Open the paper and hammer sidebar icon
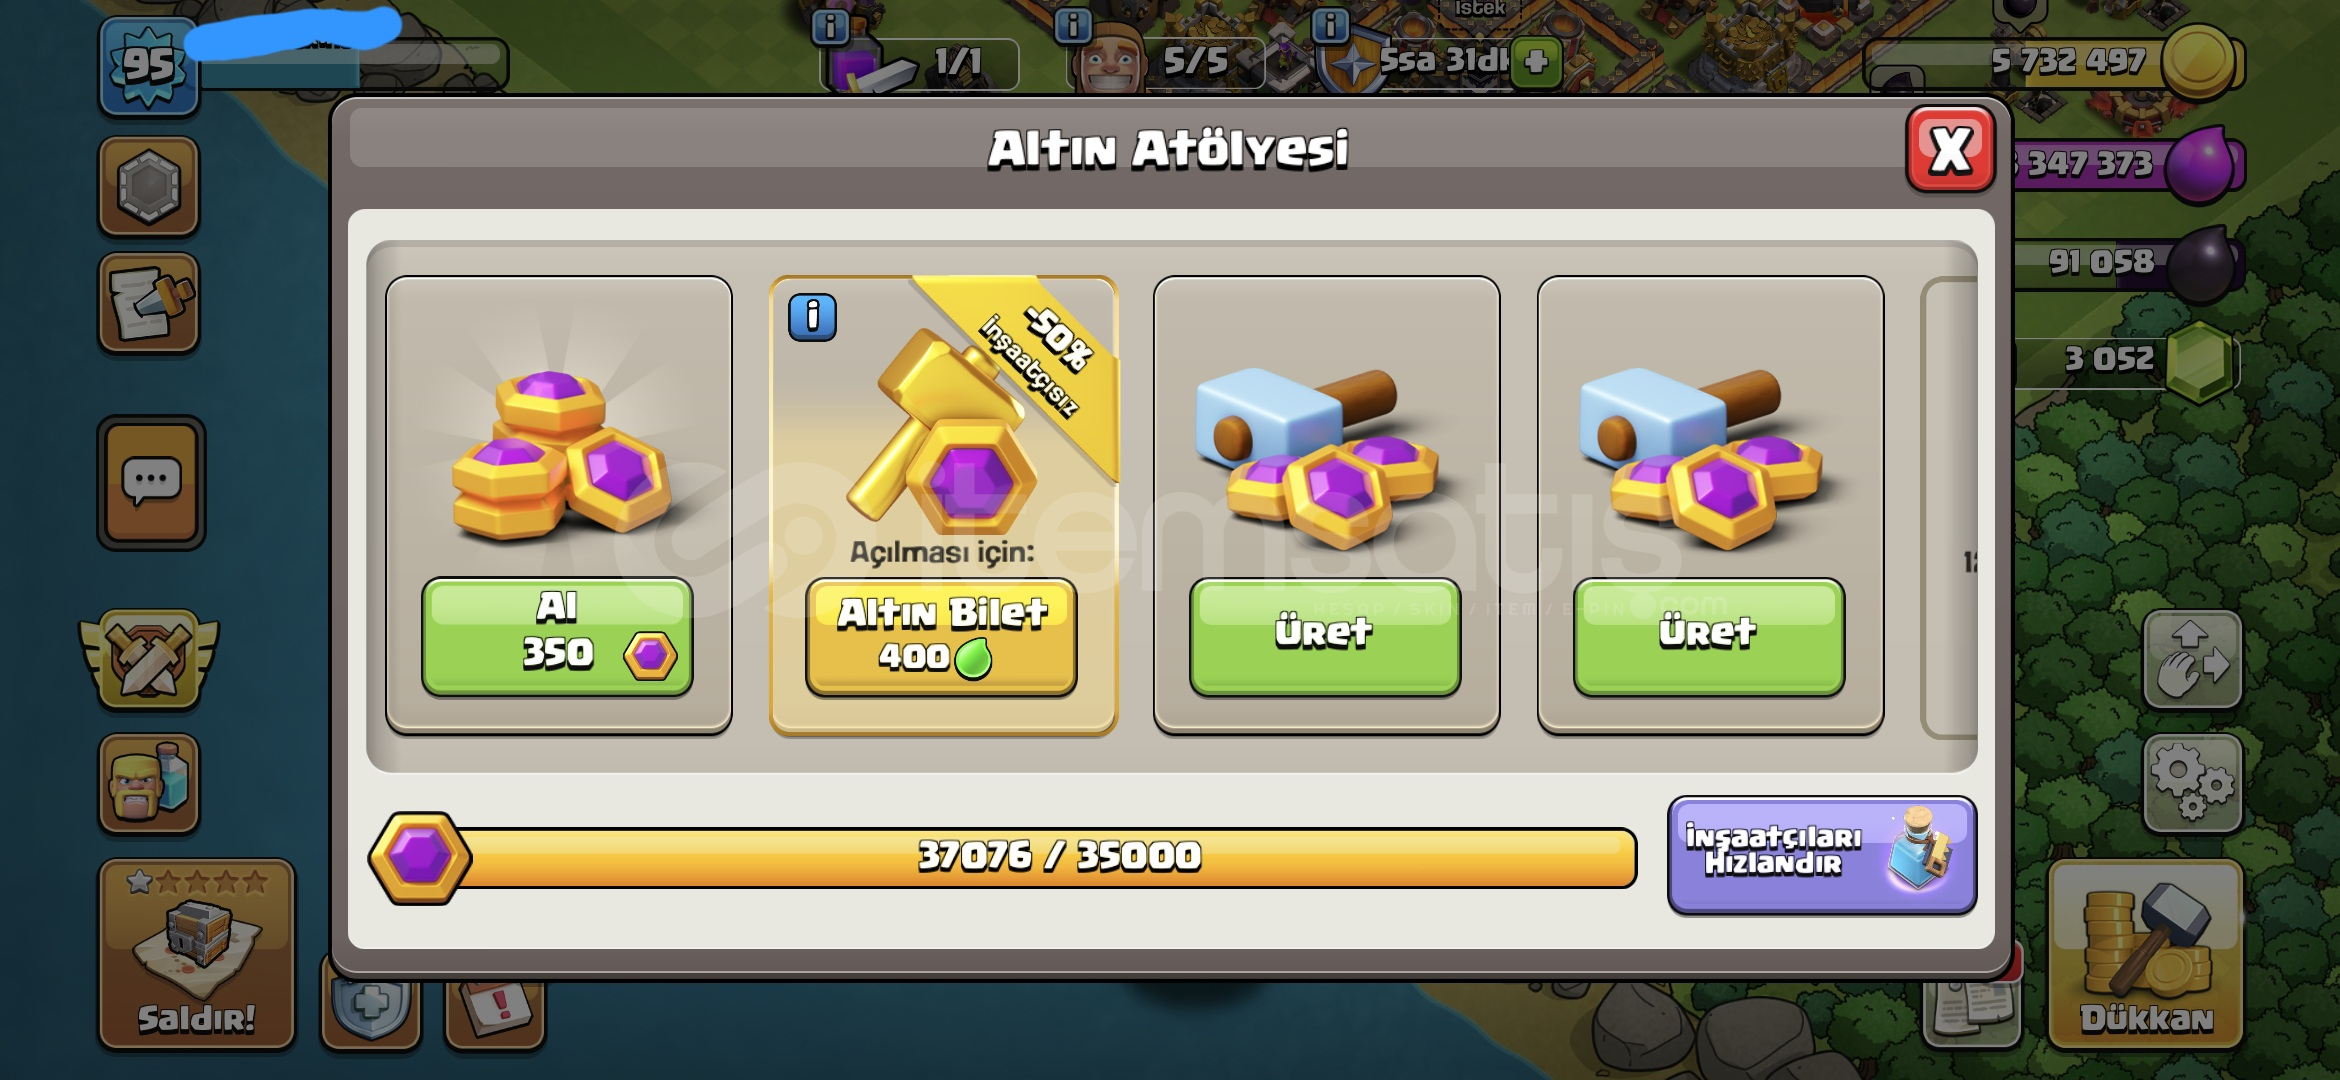2340x1080 pixels. coord(149,304)
